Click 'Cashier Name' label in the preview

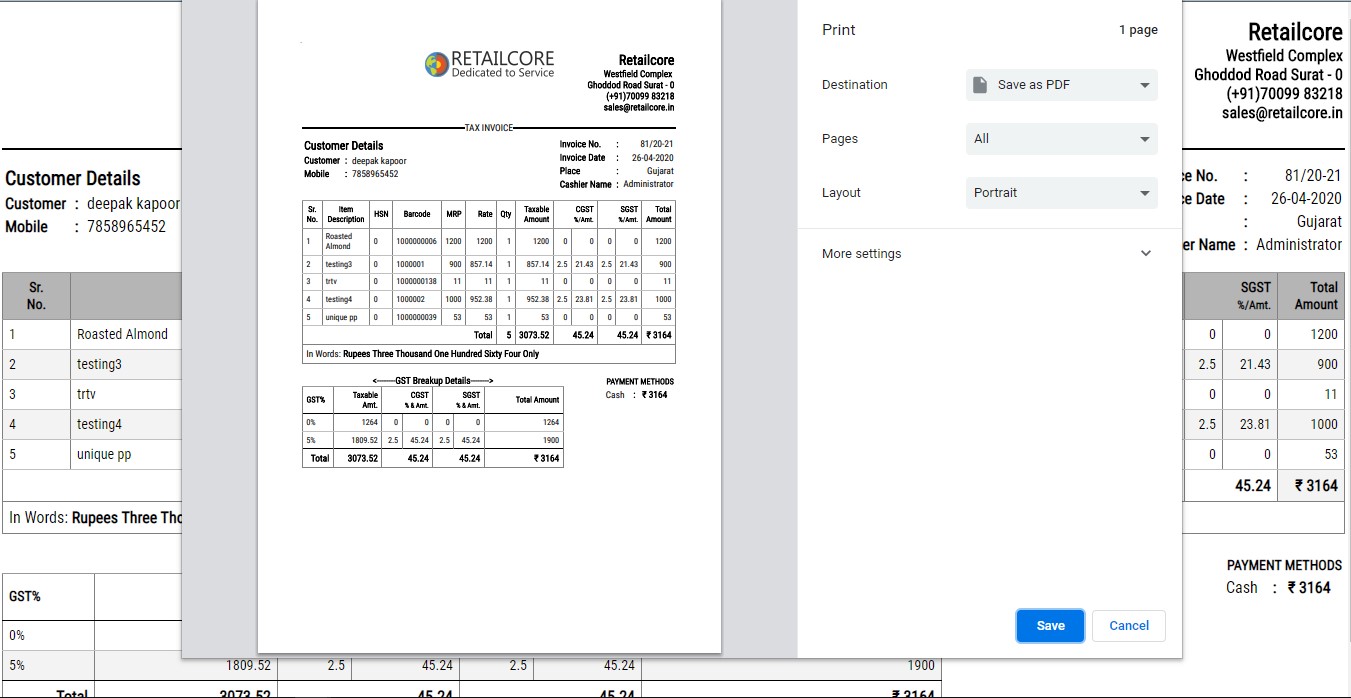[586, 184]
